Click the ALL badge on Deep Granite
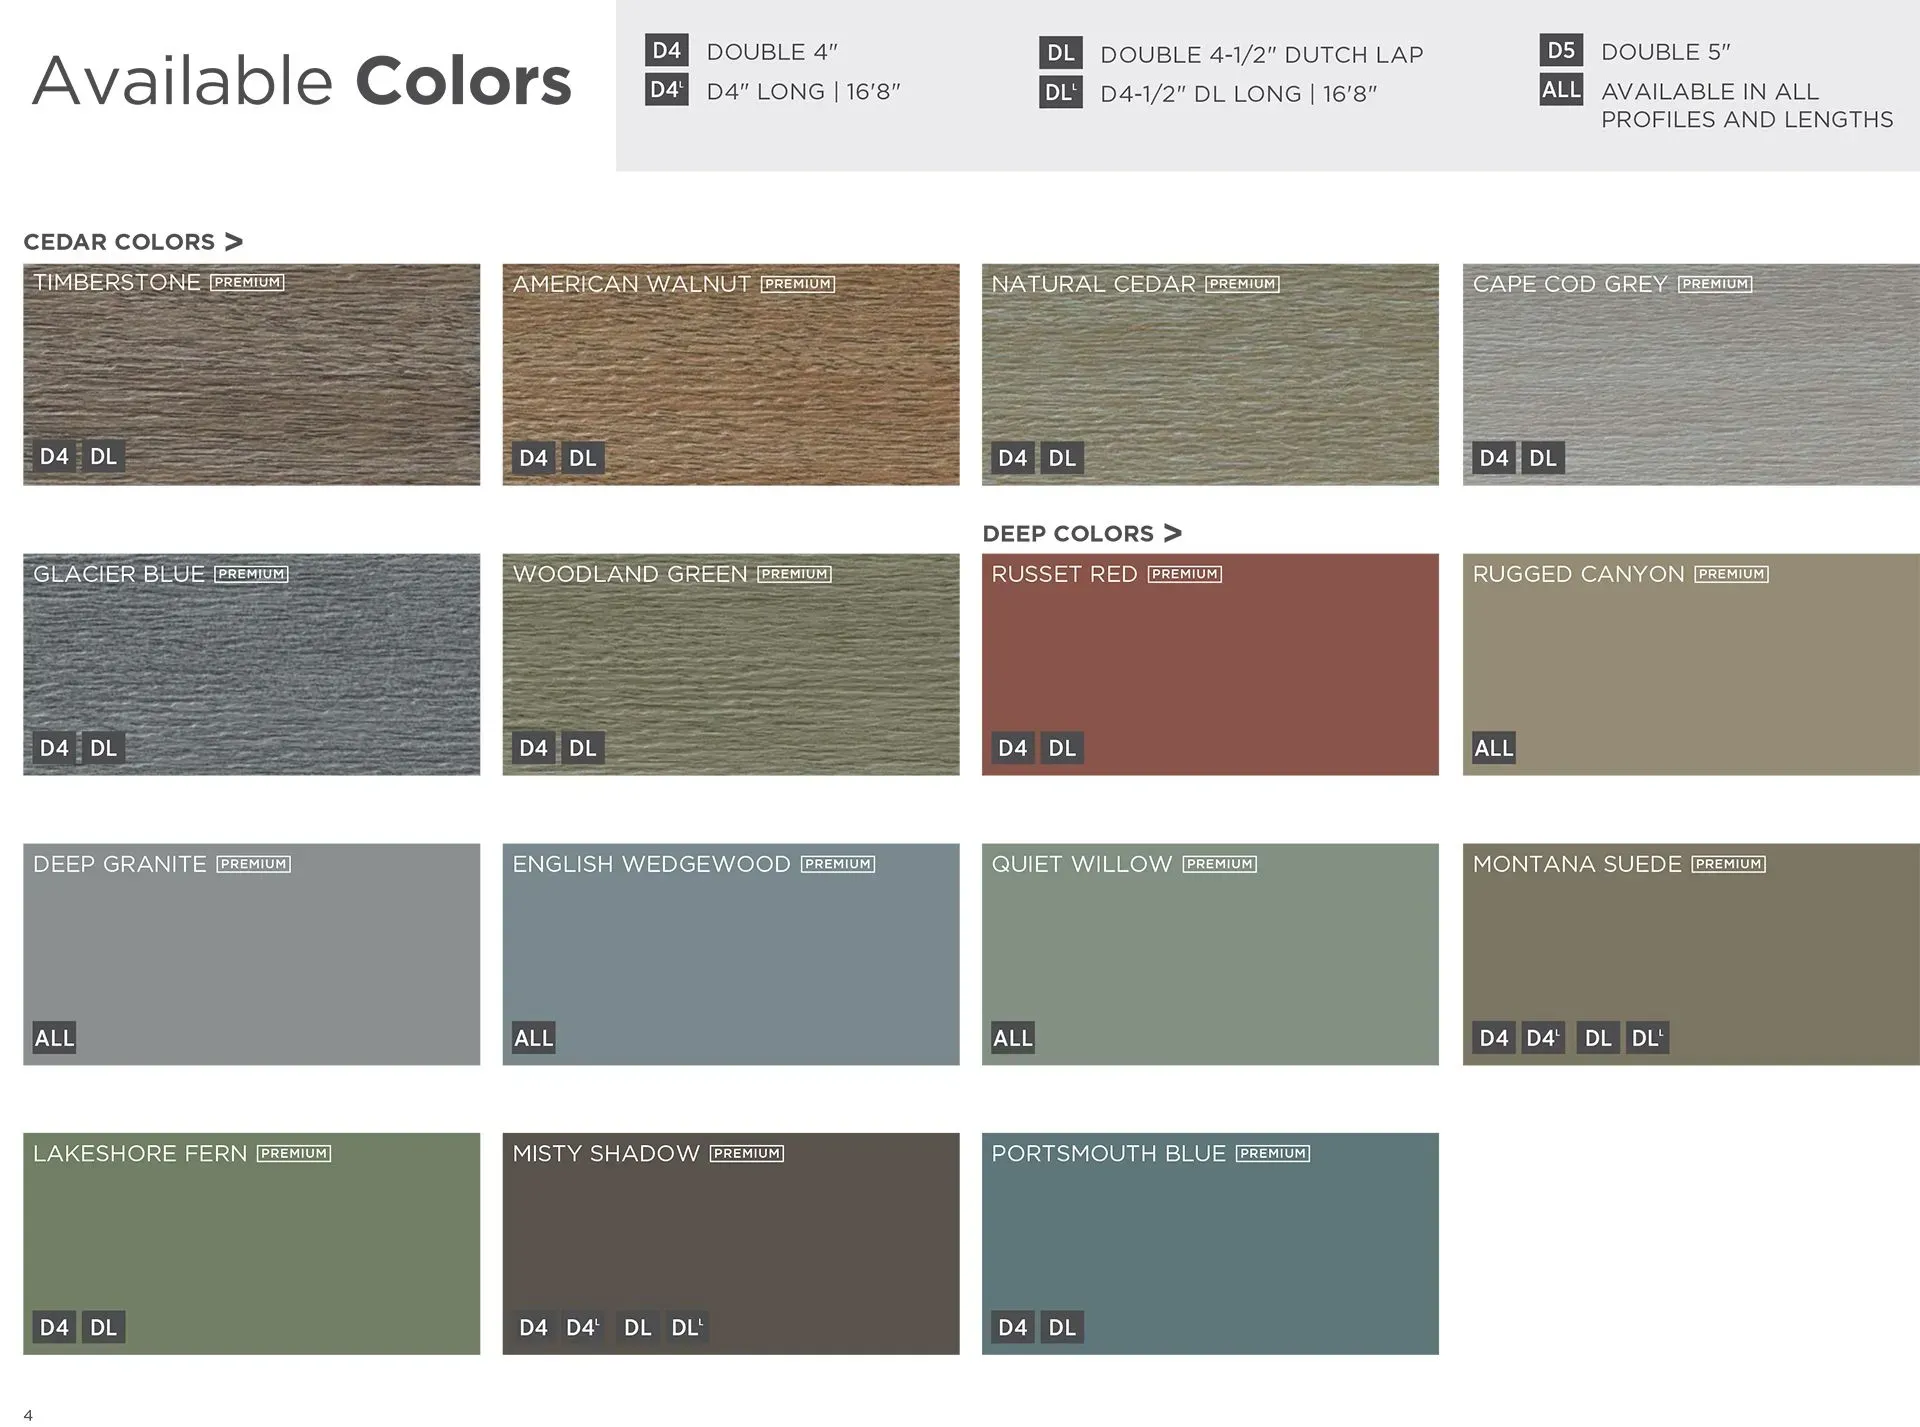This screenshot has height=1427, width=1920. coord(54,1037)
